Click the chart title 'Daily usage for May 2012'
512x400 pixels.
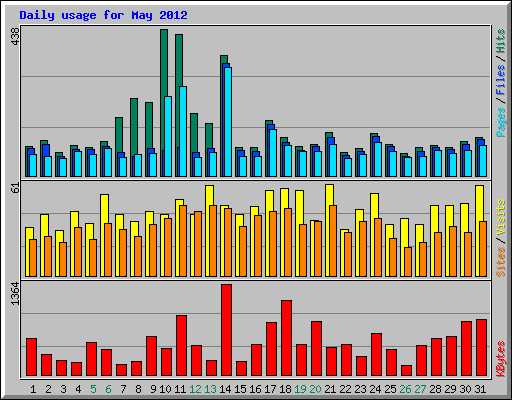pos(103,15)
